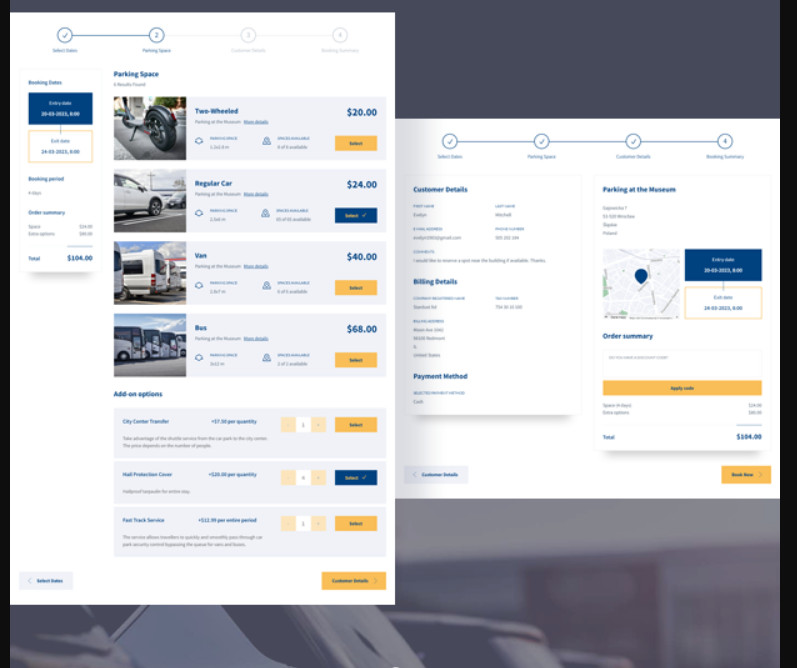Image resolution: width=797 pixels, height=668 pixels.
Task: Click the $104.00 total in left sidebar
Action: click(80, 258)
